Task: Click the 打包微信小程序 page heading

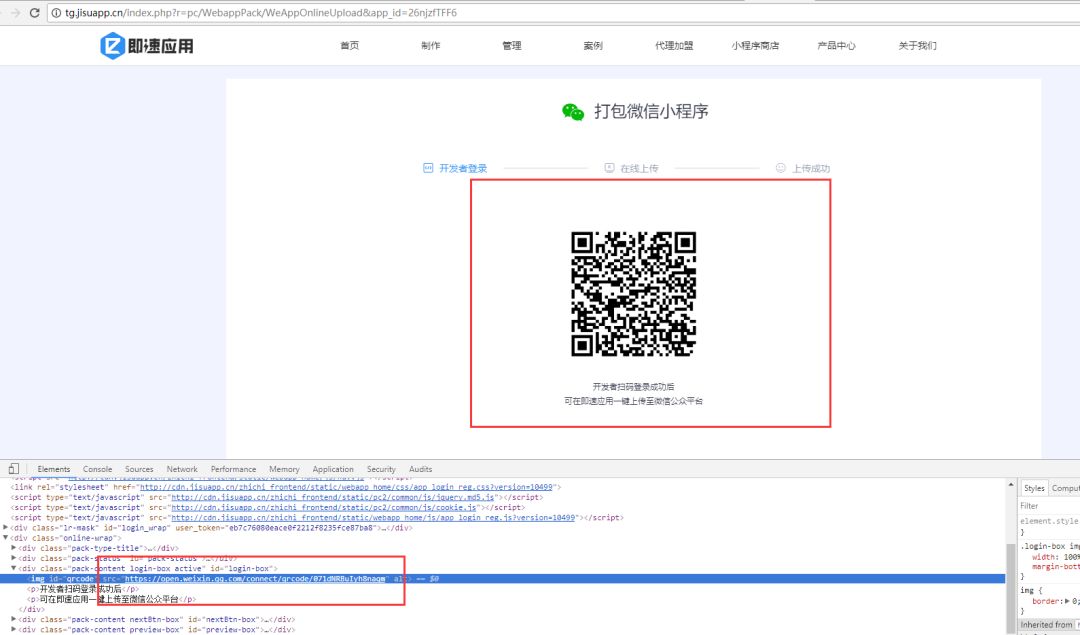Action: 651,112
